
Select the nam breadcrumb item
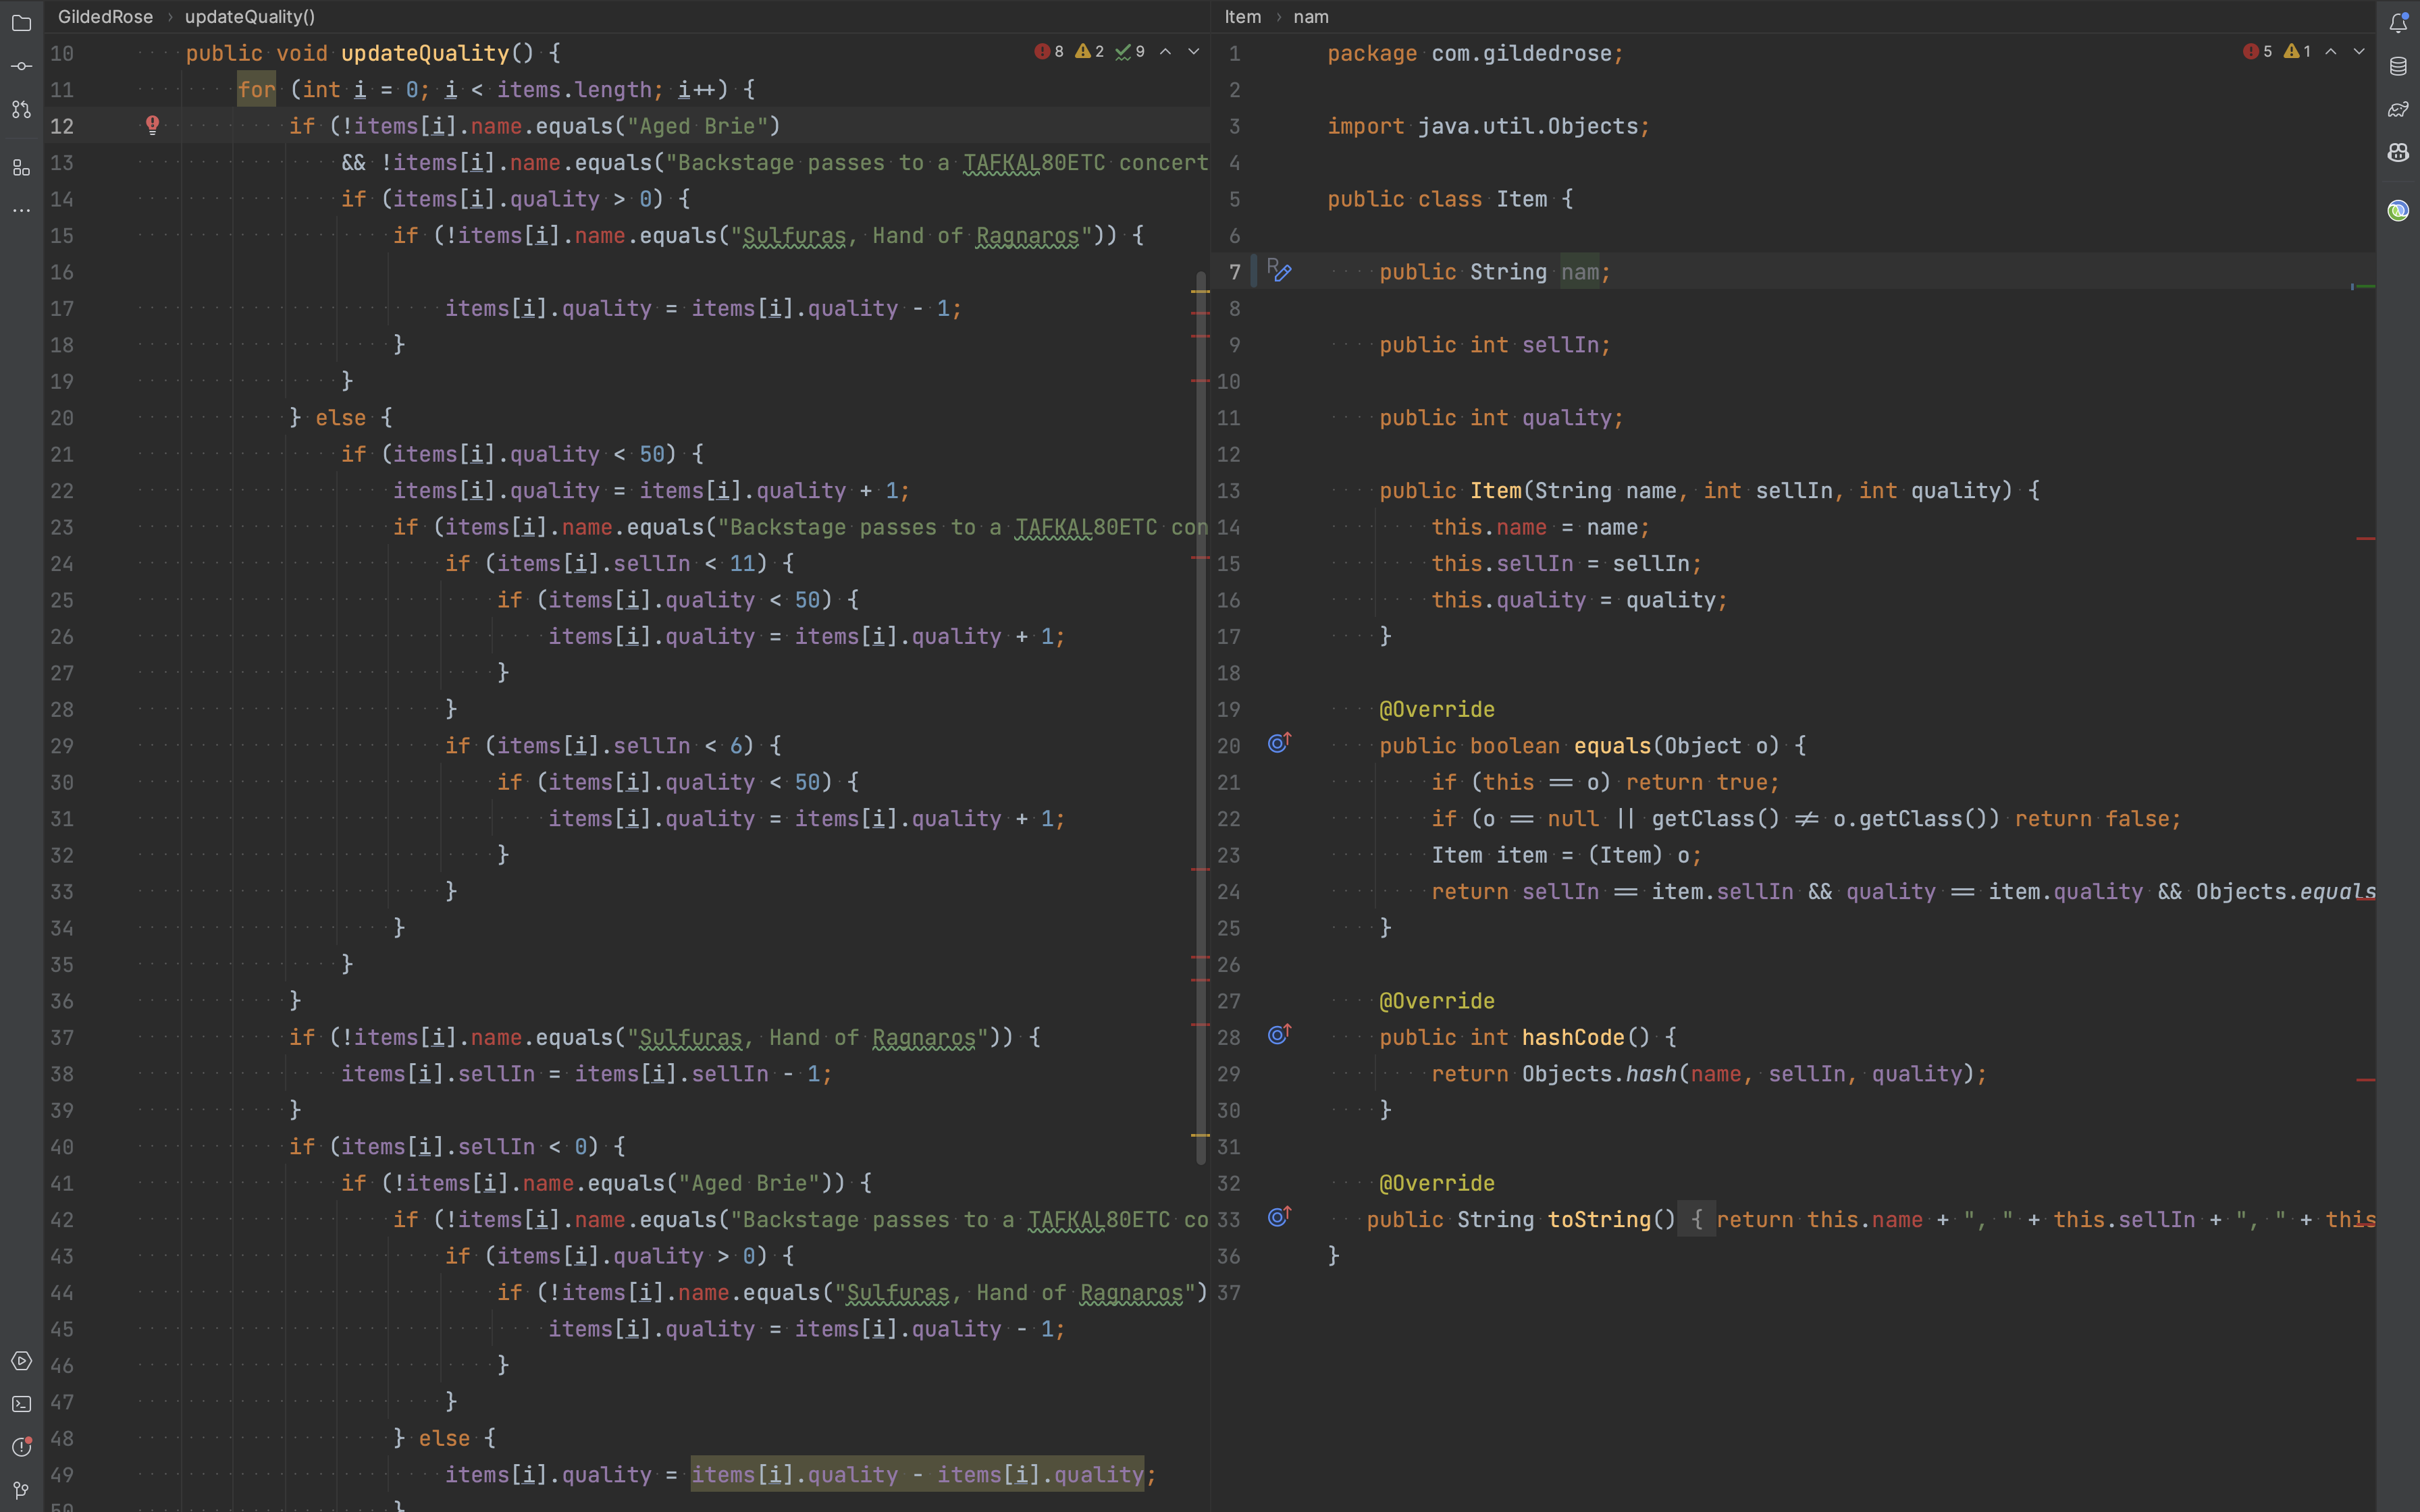click(x=1311, y=17)
